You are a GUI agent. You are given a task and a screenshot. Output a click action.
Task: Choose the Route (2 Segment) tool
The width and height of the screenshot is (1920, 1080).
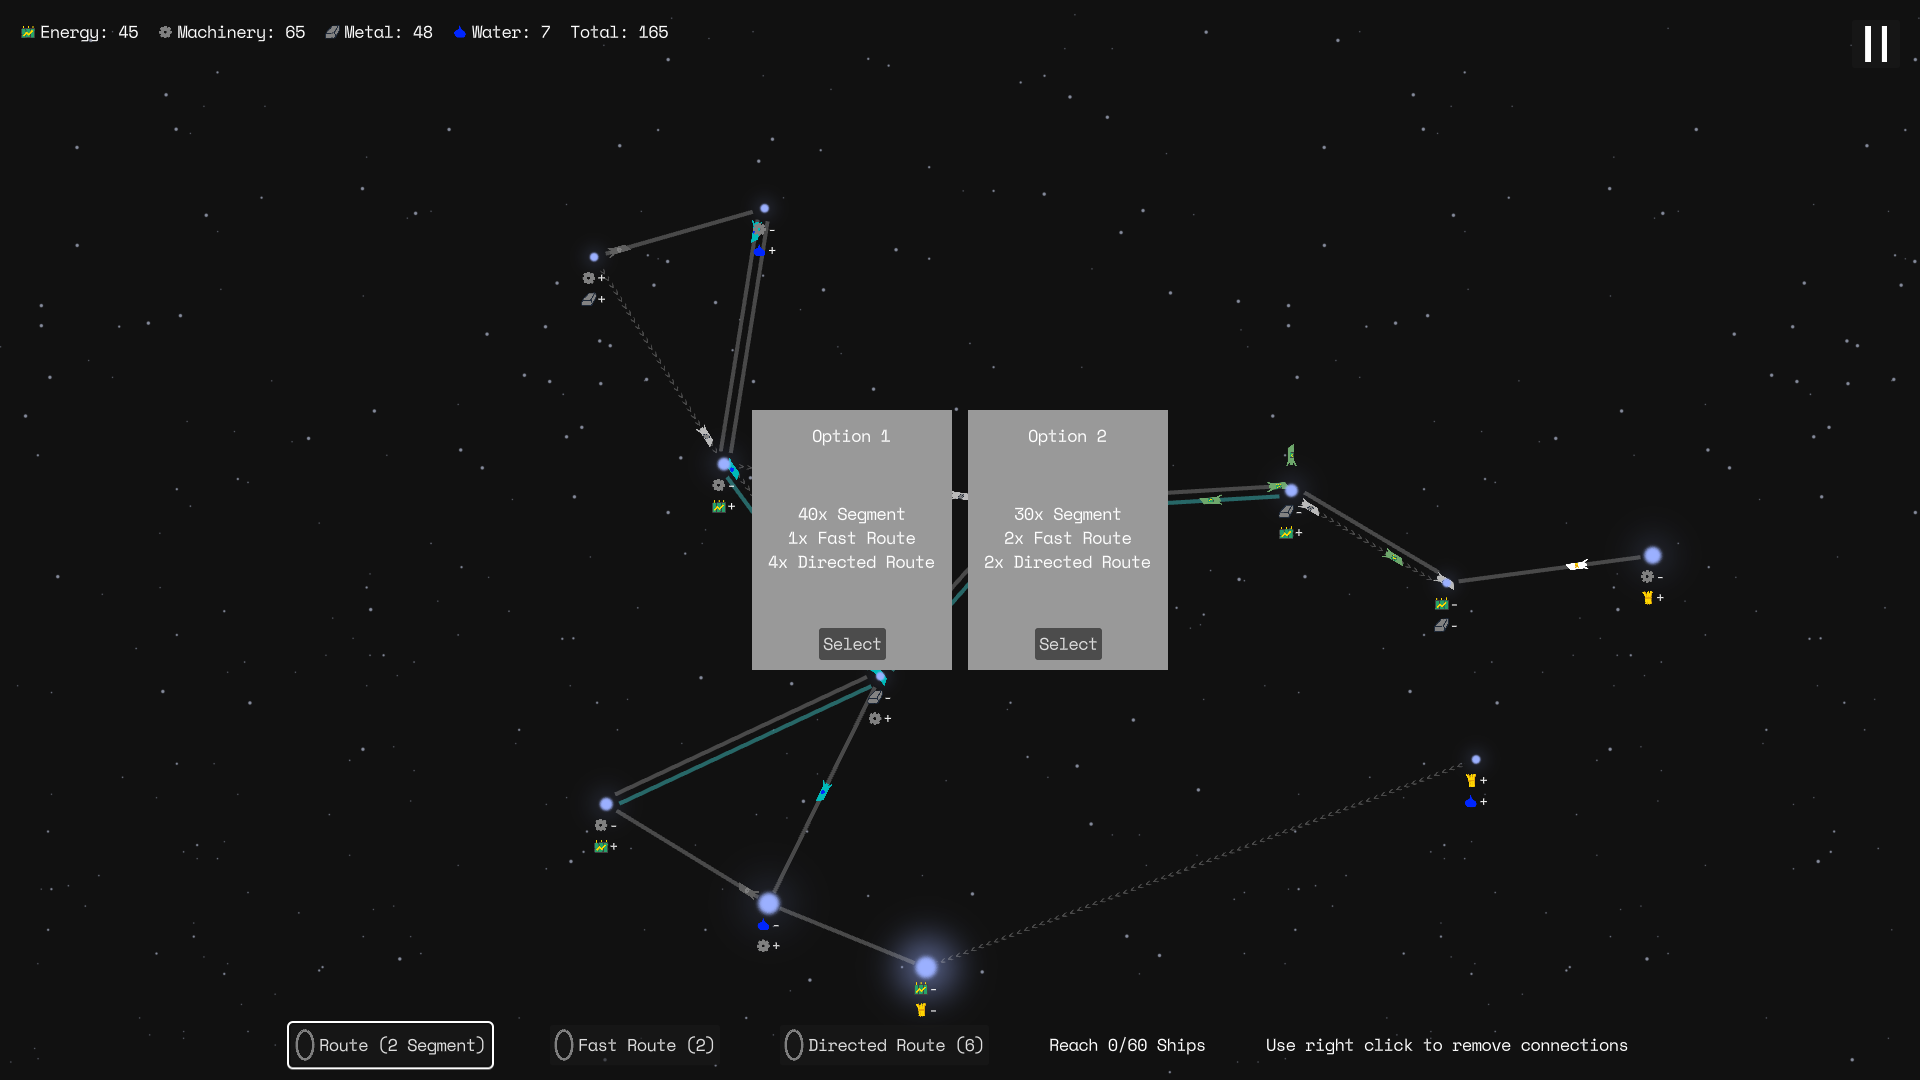click(x=390, y=1045)
